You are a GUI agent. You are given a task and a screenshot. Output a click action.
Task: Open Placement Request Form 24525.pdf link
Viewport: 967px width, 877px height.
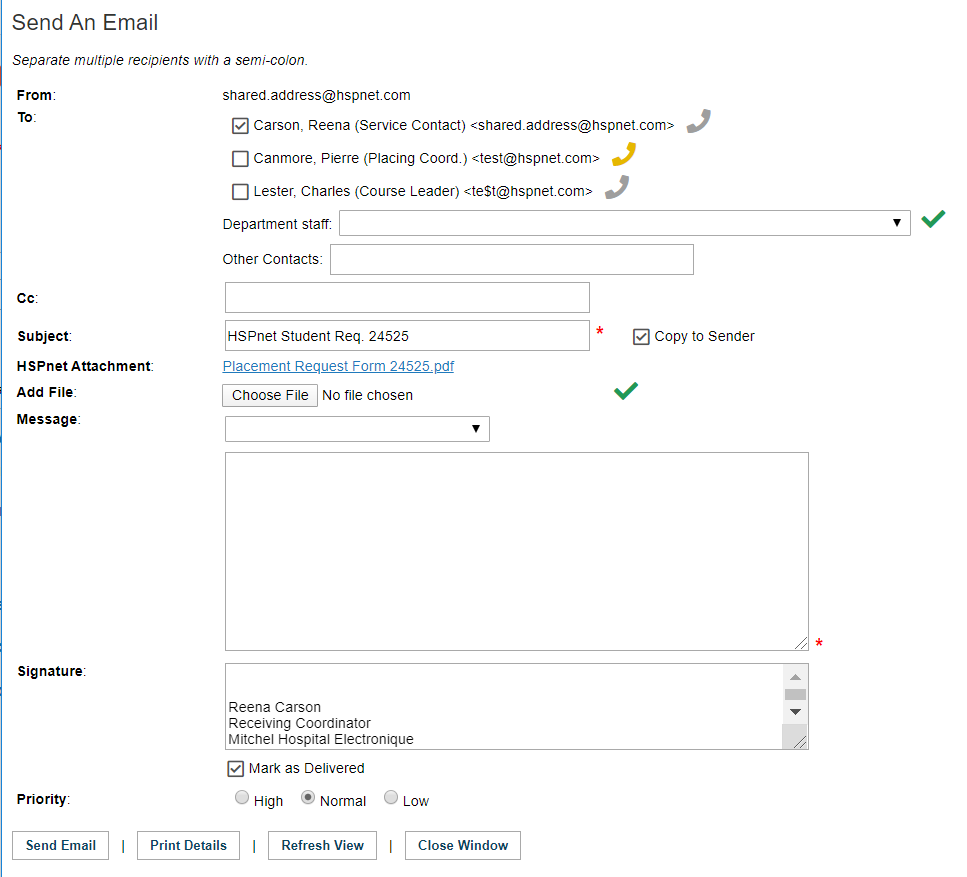(x=338, y=366)
